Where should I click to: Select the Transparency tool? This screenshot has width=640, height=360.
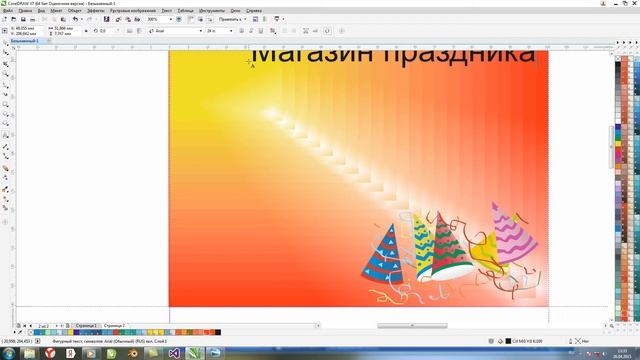coord(5,178)
